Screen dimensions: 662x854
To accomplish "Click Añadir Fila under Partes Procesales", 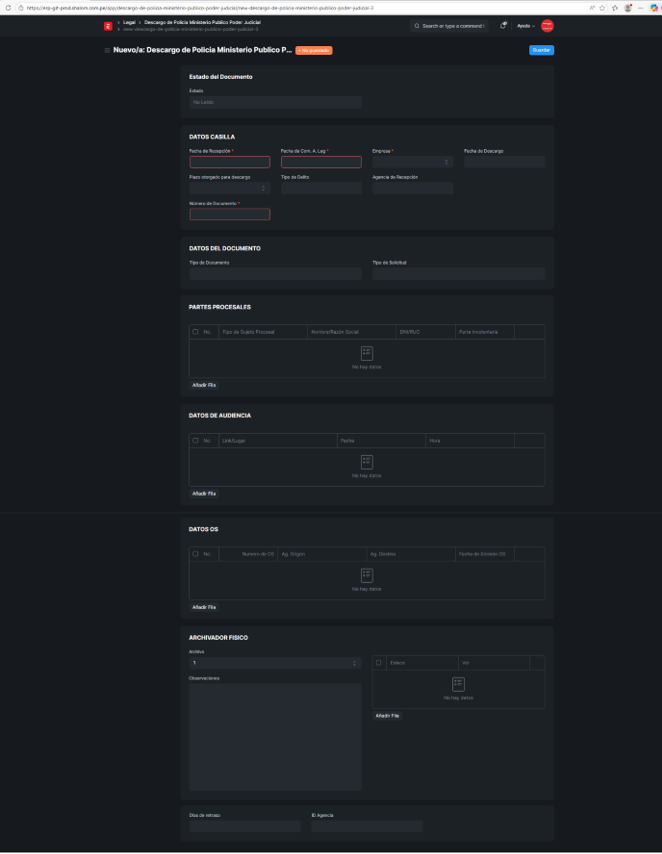I will (204, 384).
